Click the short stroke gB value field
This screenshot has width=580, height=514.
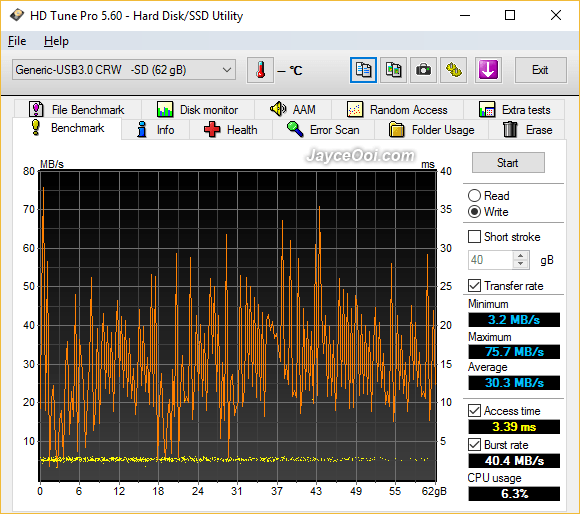pos(490,260)
